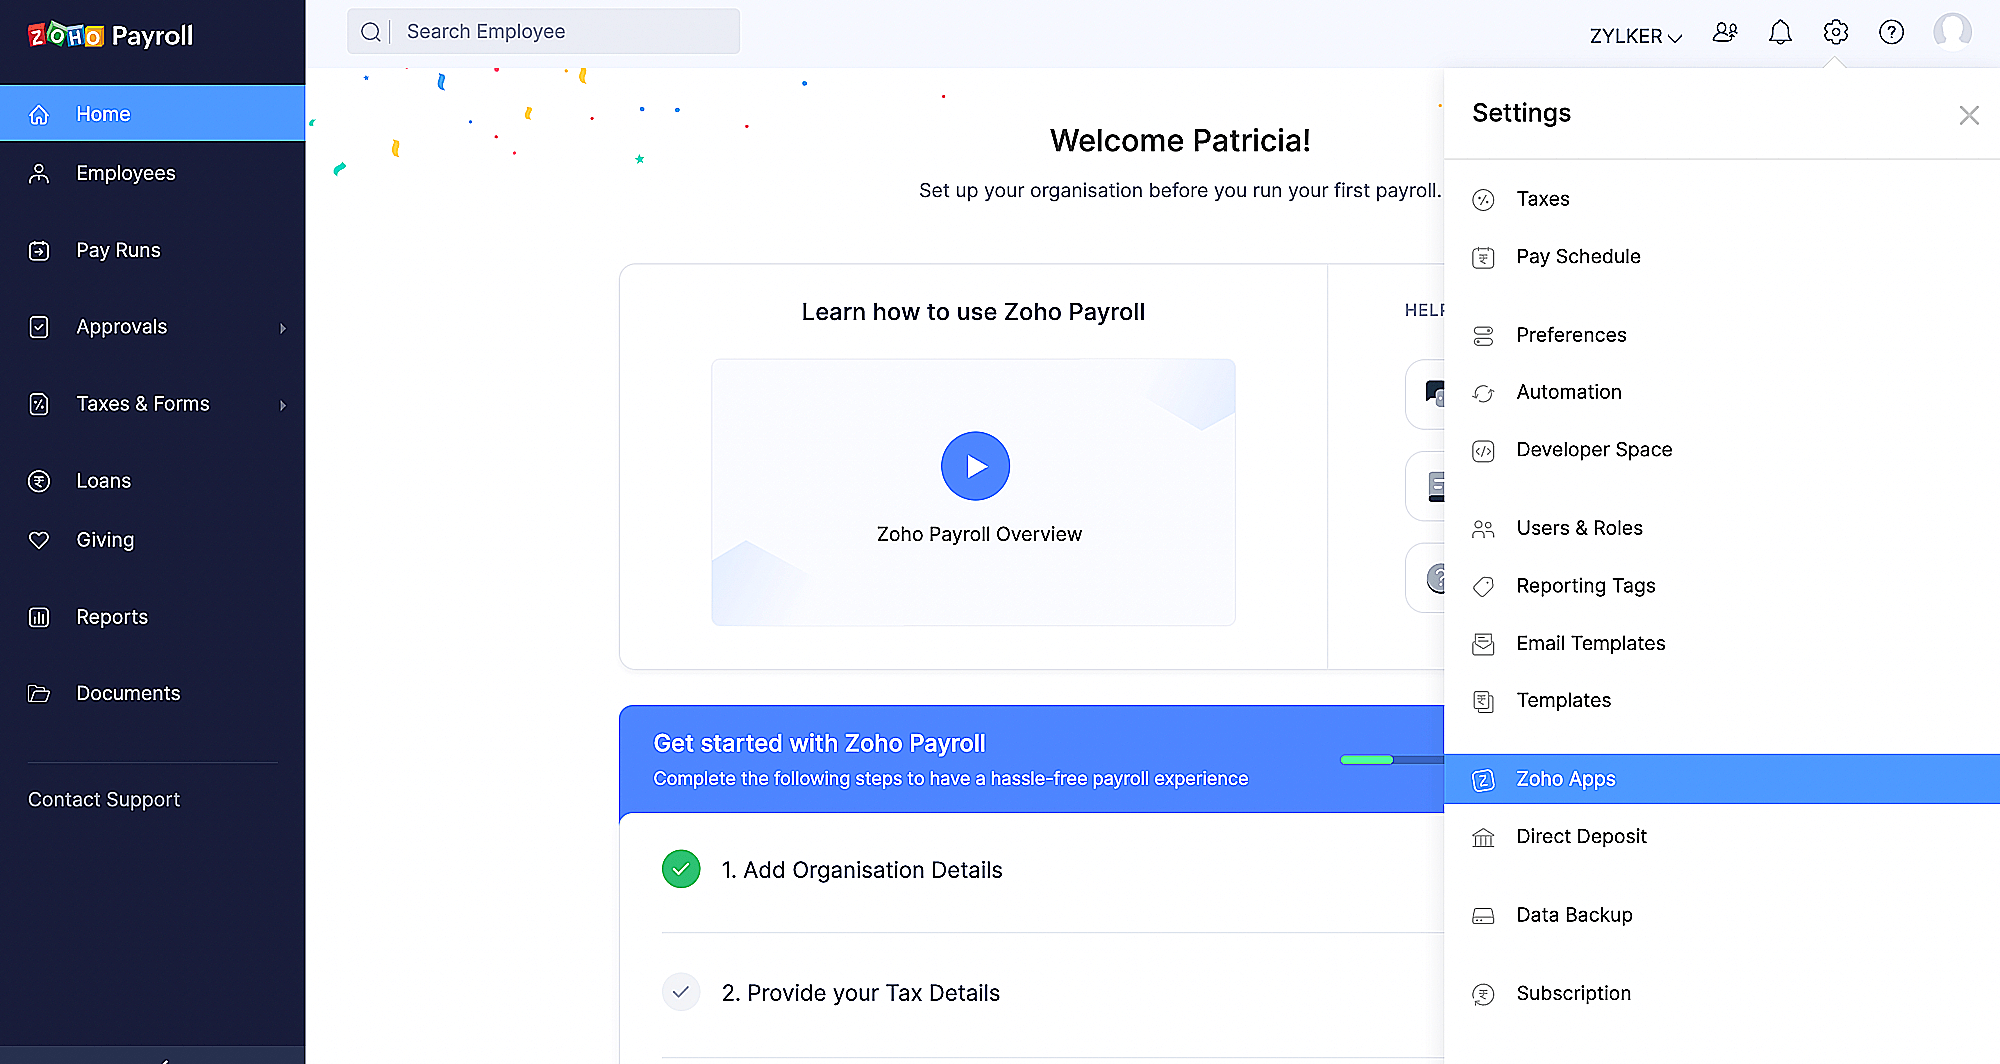Click the Search Employee input field
This screenshot has height=1064, width=2000.
pos(565,32)
